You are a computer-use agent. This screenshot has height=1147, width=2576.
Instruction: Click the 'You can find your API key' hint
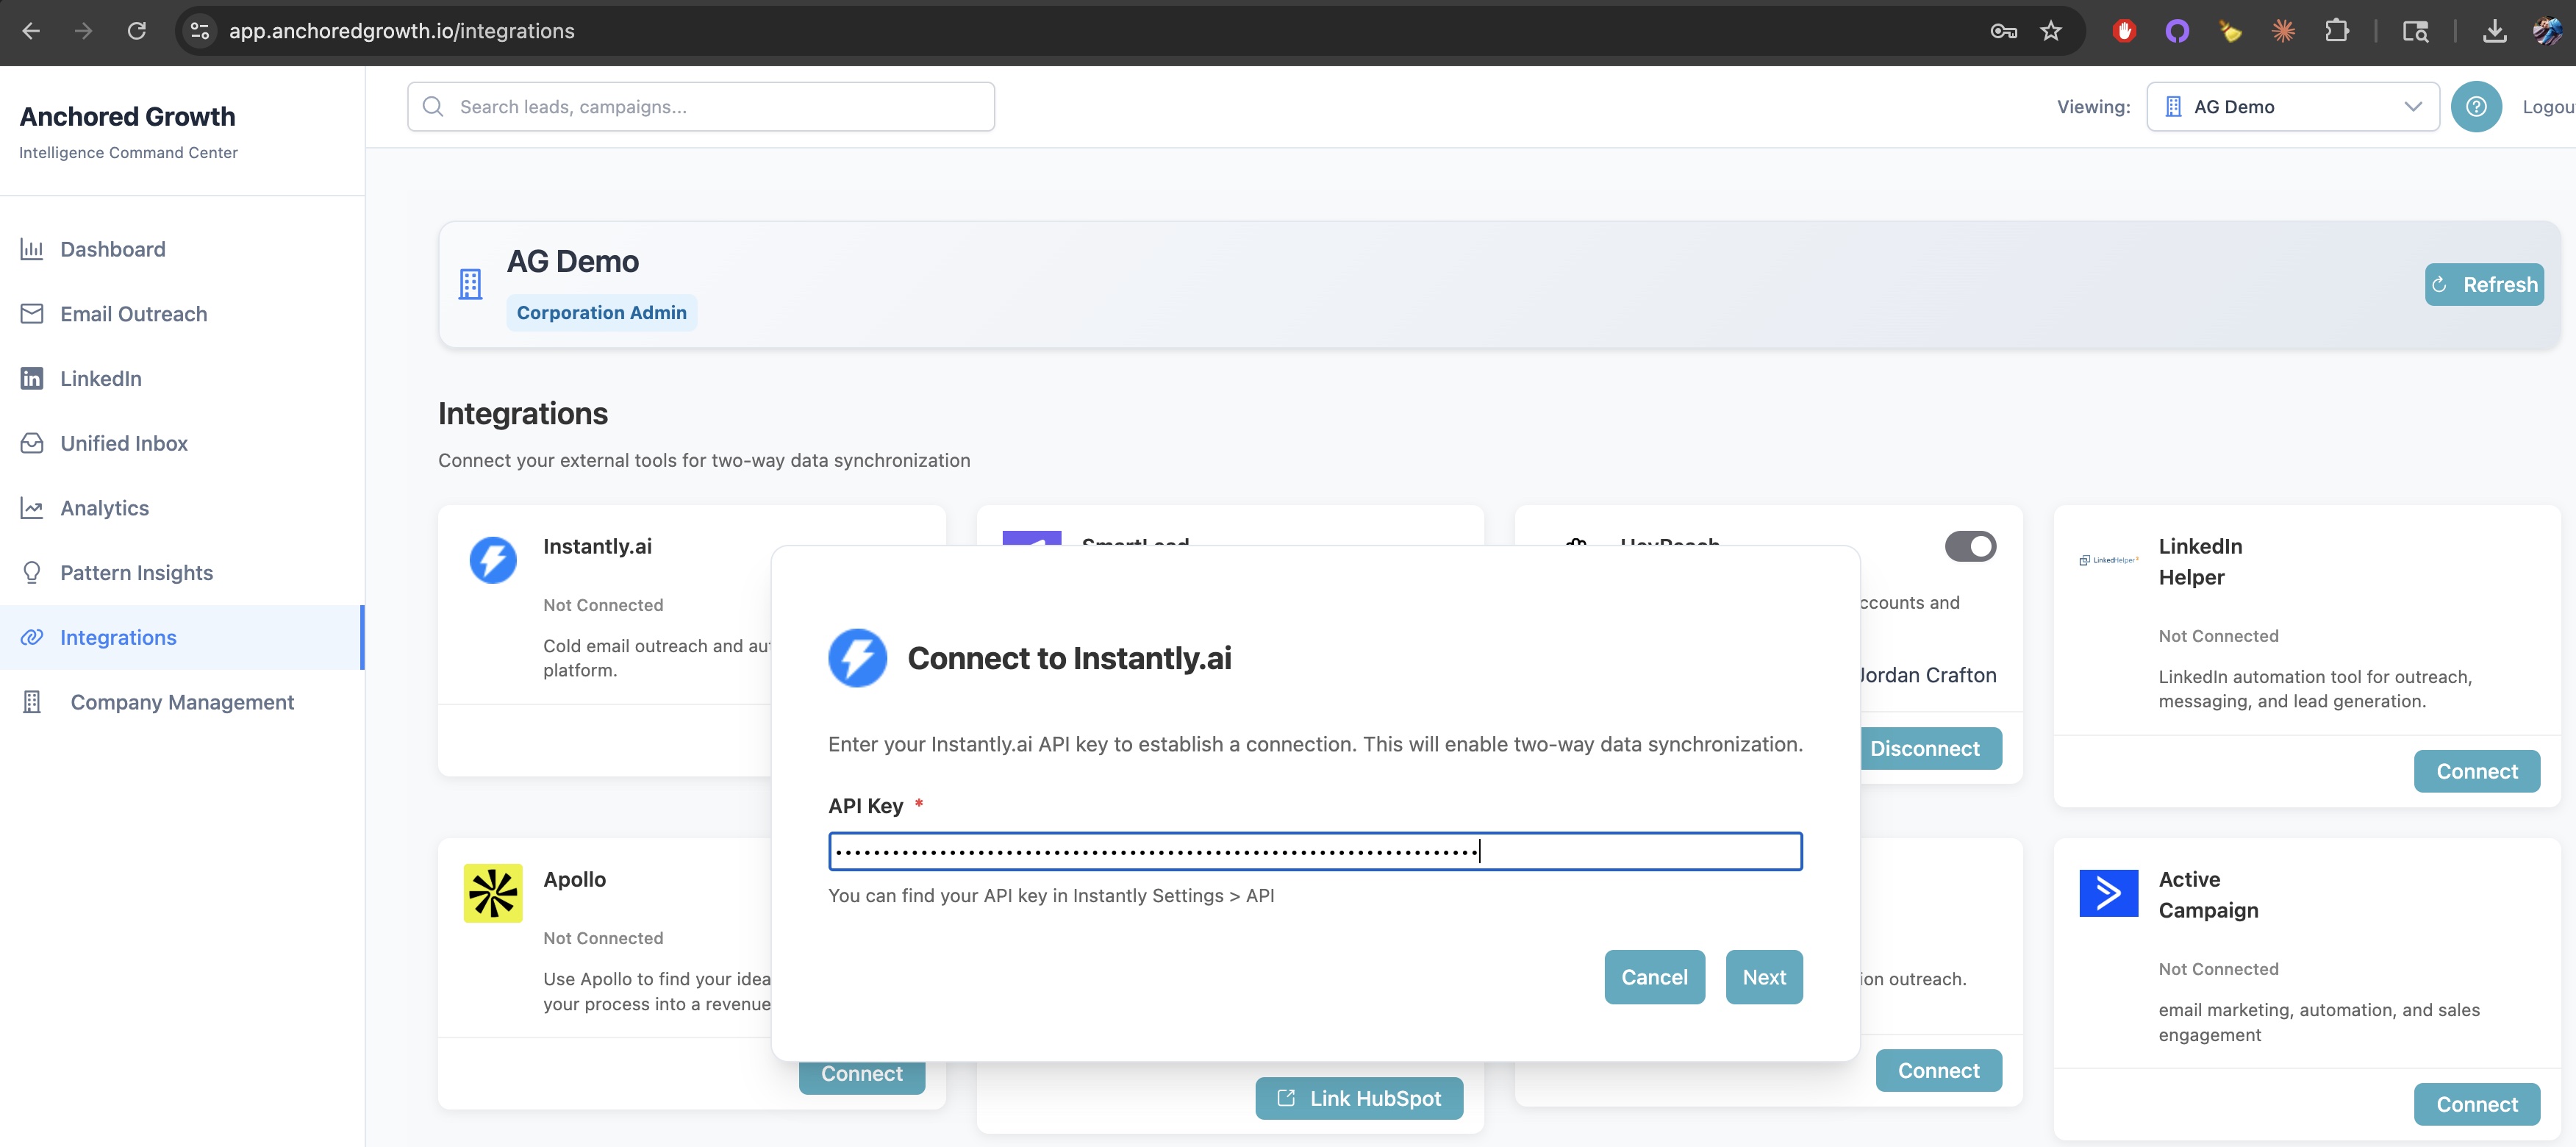pos(1051,895)
